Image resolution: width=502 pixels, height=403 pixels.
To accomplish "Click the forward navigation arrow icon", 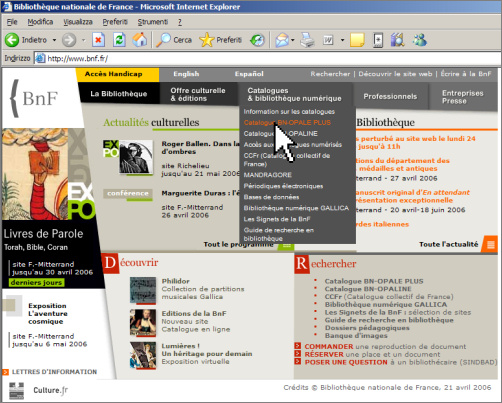I will pyautogui.click(x=69, y=40).
